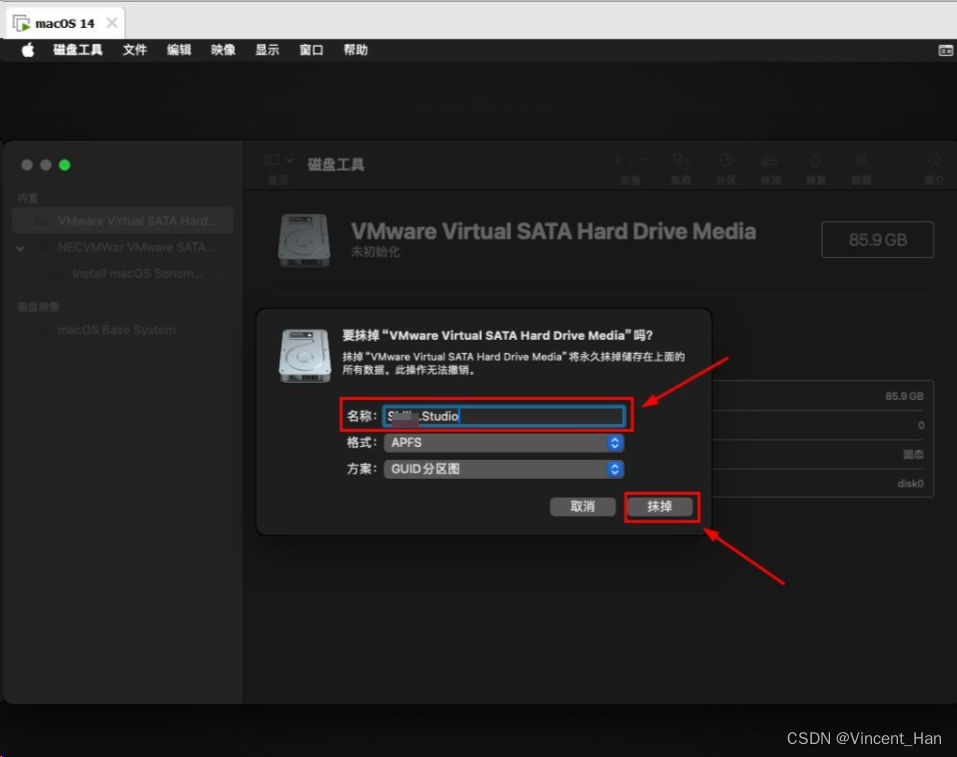Open the 格式 APFS format dropdown
957x757 pixels.
tap(504, 443)
